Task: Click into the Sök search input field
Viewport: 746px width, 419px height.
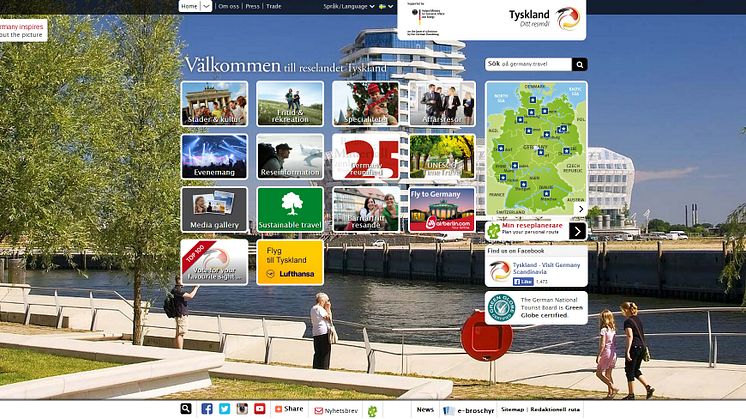Action: click(528, 64)
